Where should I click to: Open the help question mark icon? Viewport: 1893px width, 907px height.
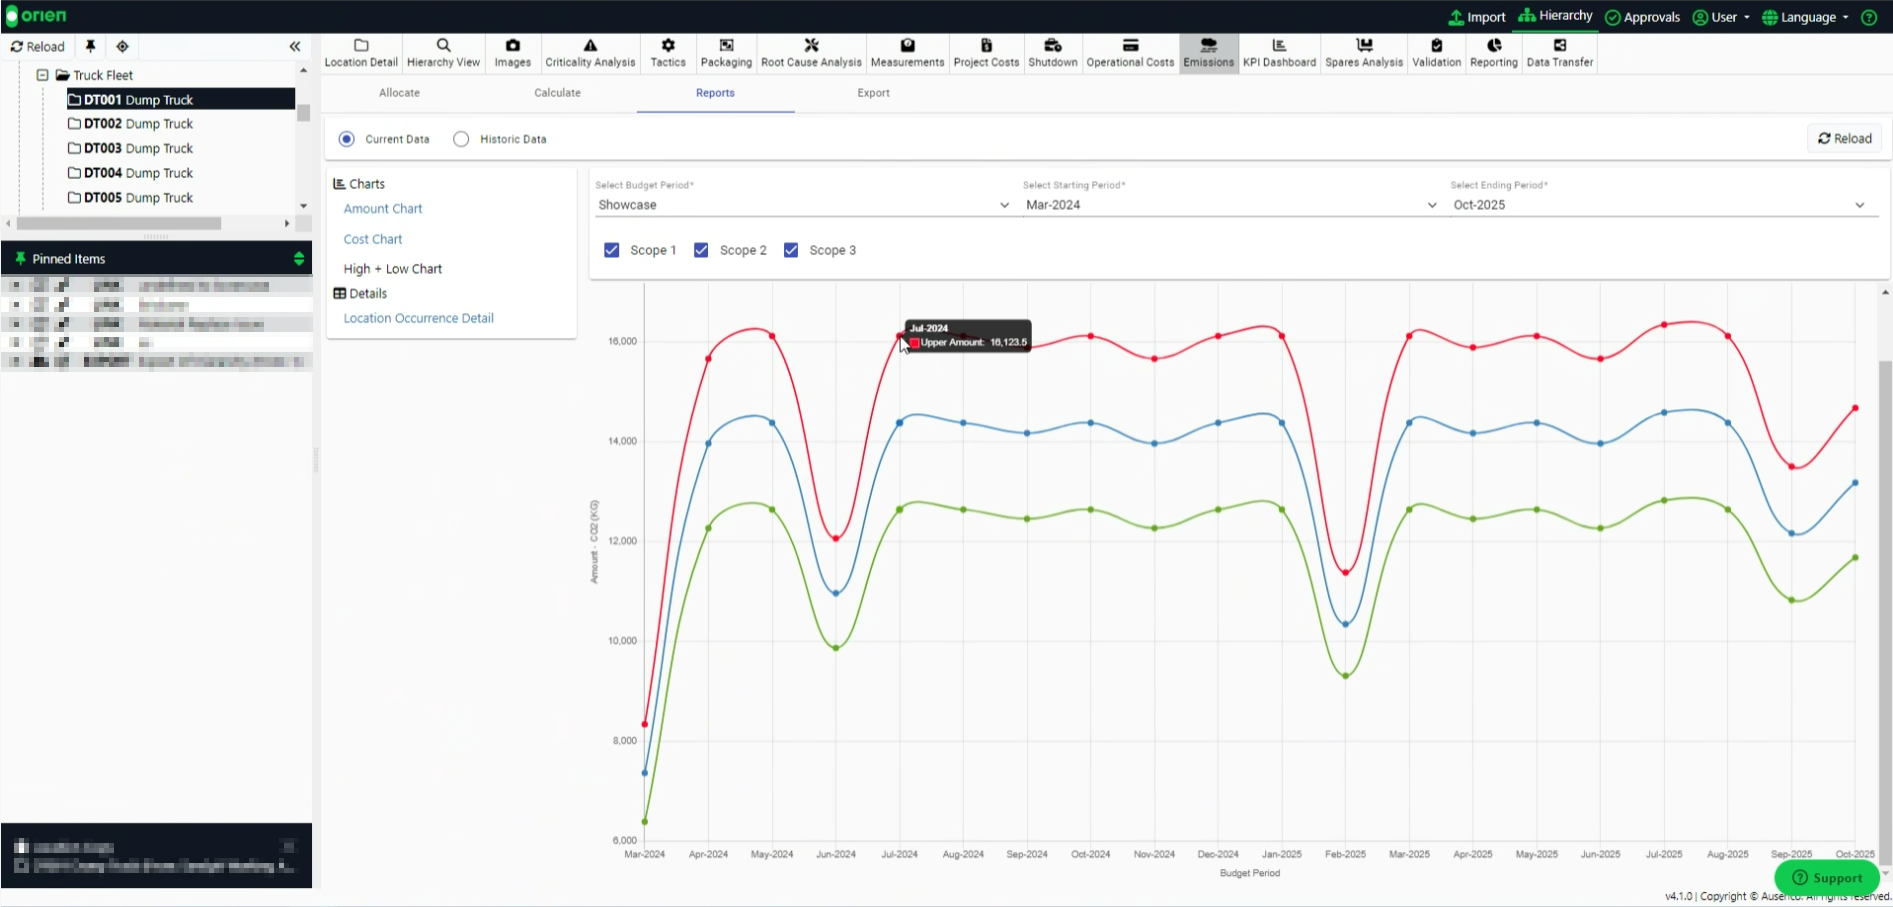tap(1869, 17)
